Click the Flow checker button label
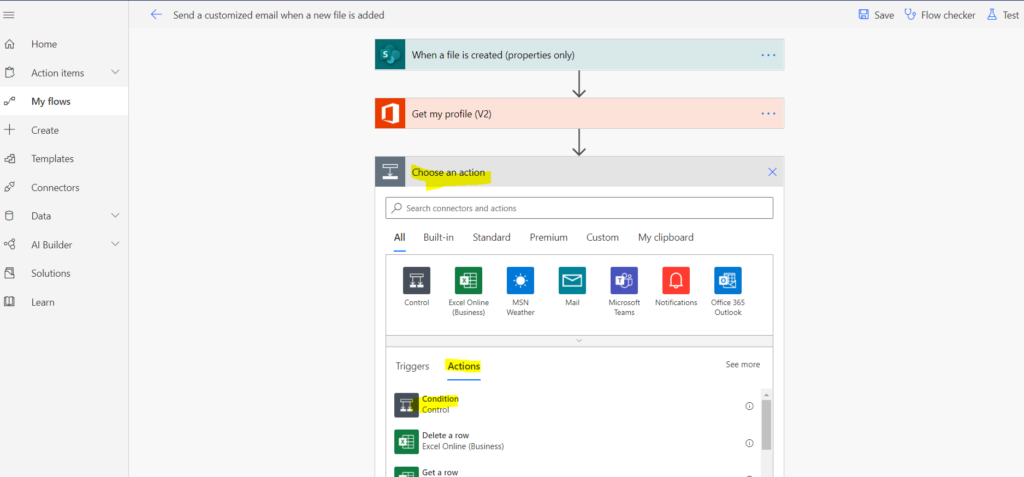 tap(948, 15)
